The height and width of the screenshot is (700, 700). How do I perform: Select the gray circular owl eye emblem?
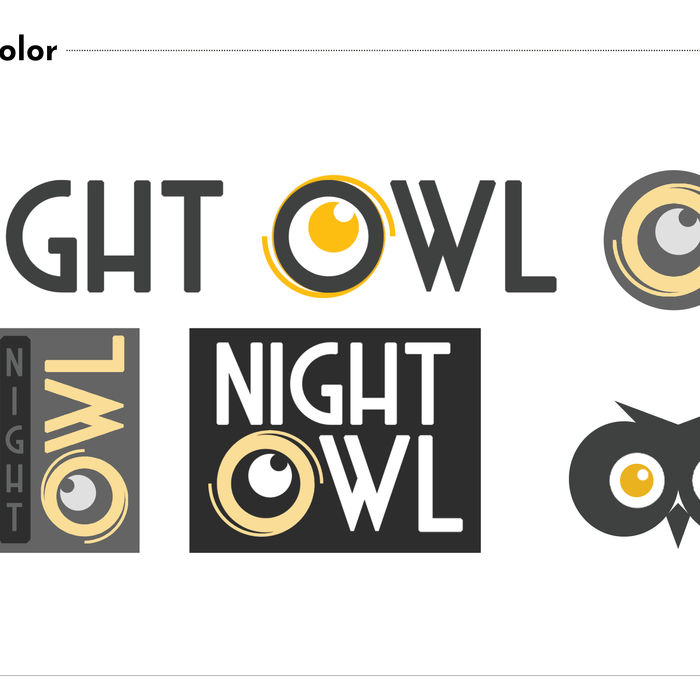pos(652,240)
